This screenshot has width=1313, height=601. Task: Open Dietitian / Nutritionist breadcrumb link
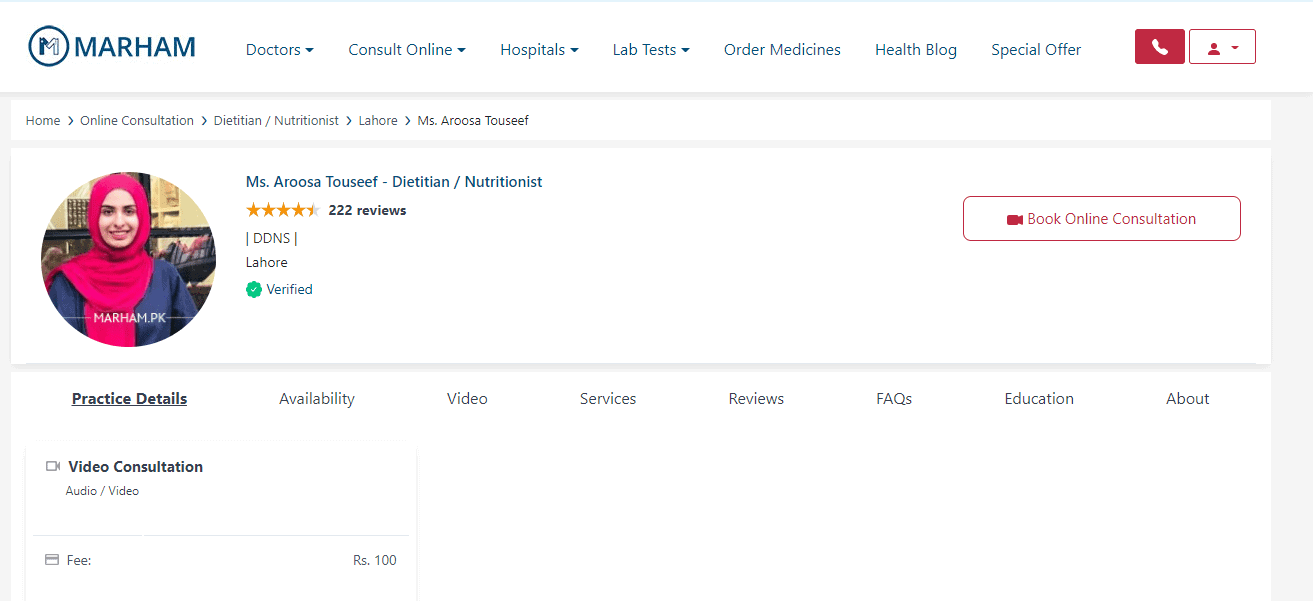click(x=276, y=120)
